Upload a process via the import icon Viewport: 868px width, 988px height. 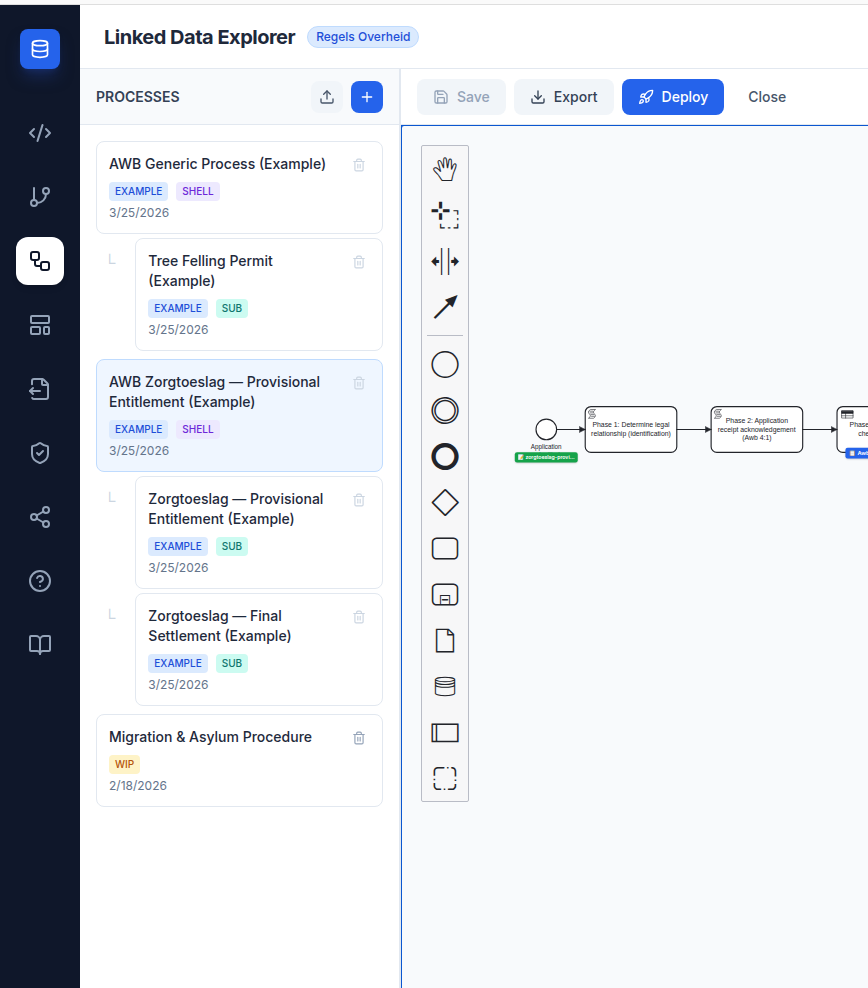coord(327,97)
